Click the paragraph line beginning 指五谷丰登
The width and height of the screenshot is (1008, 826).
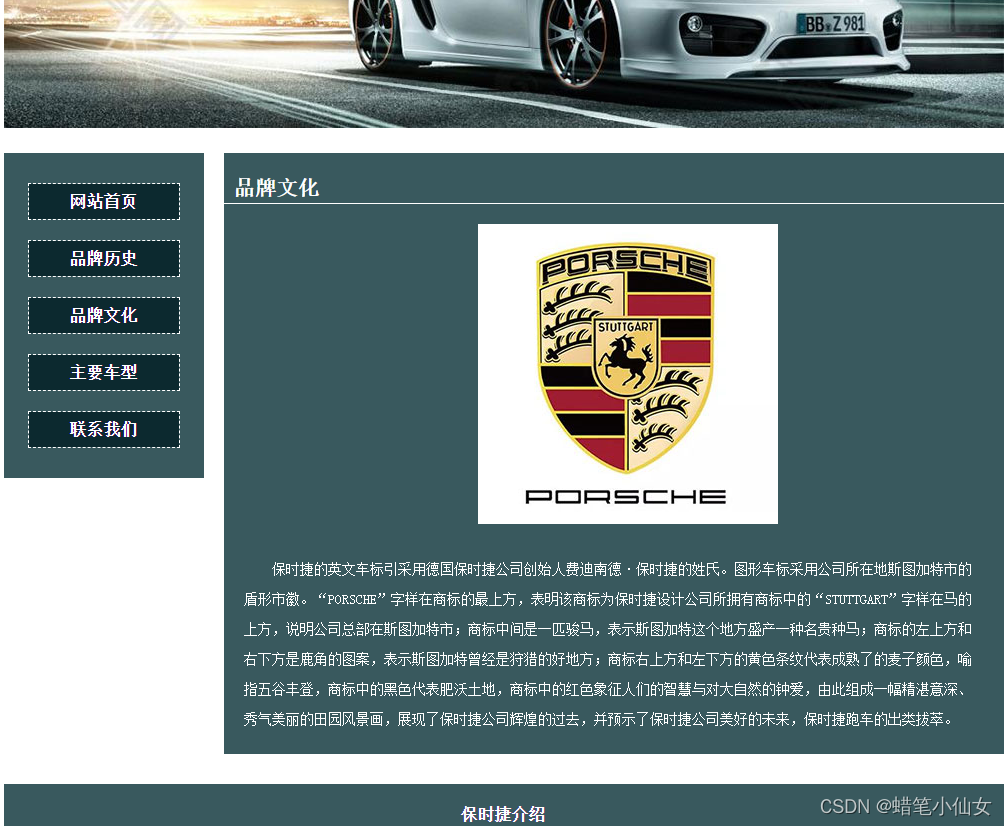point(604,689)
